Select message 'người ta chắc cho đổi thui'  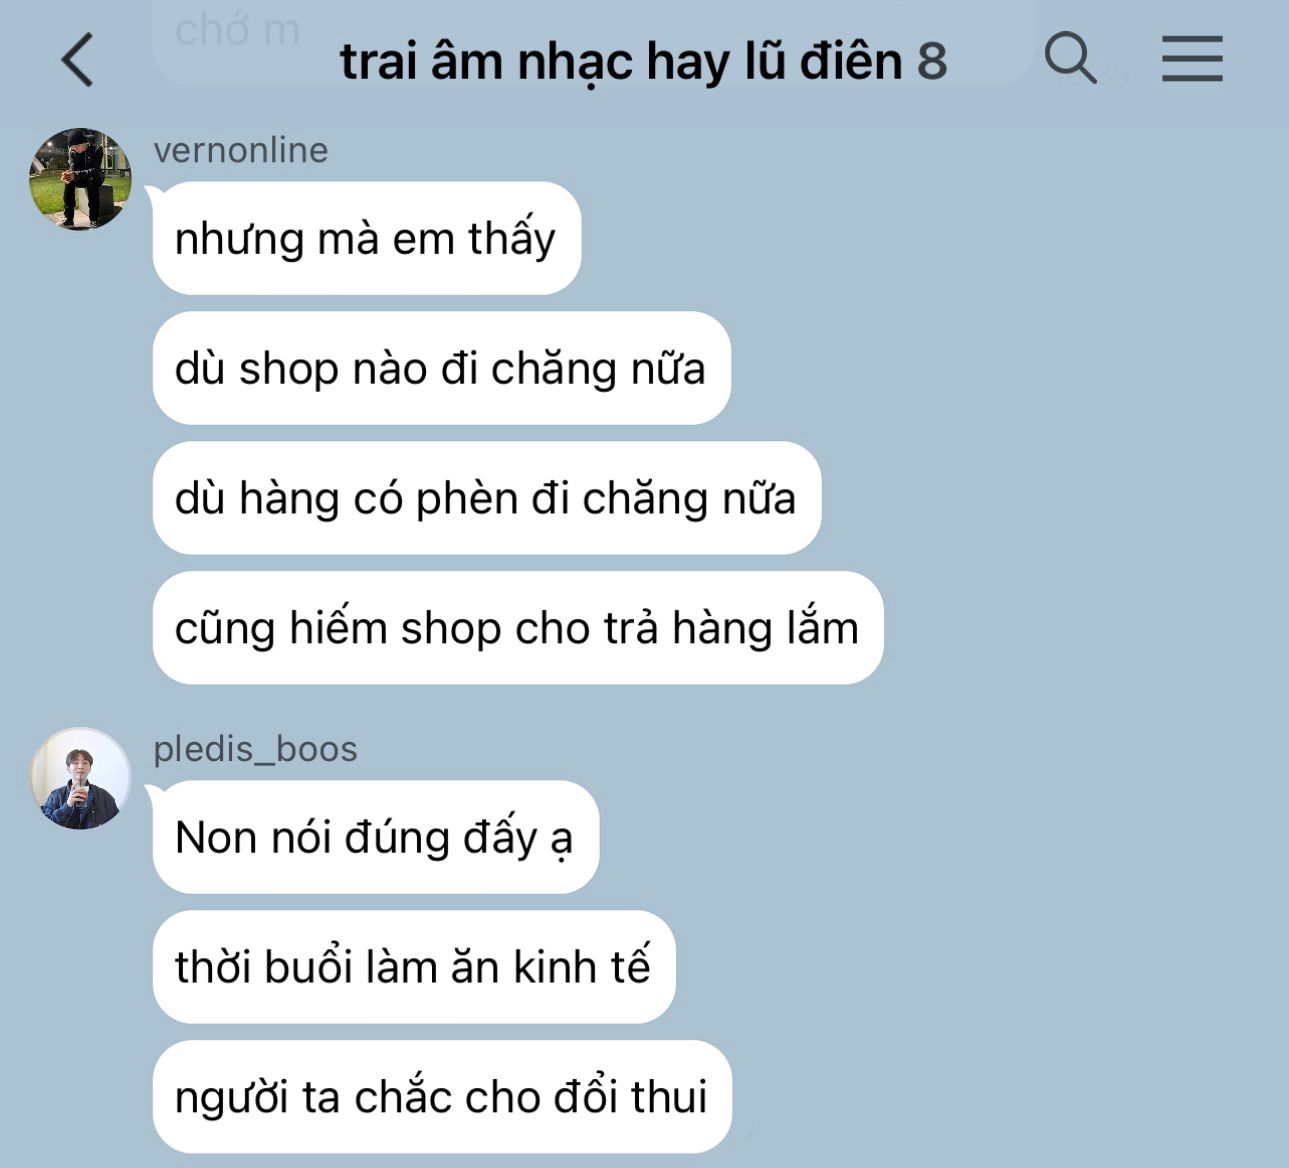[x=443, y=1097]
